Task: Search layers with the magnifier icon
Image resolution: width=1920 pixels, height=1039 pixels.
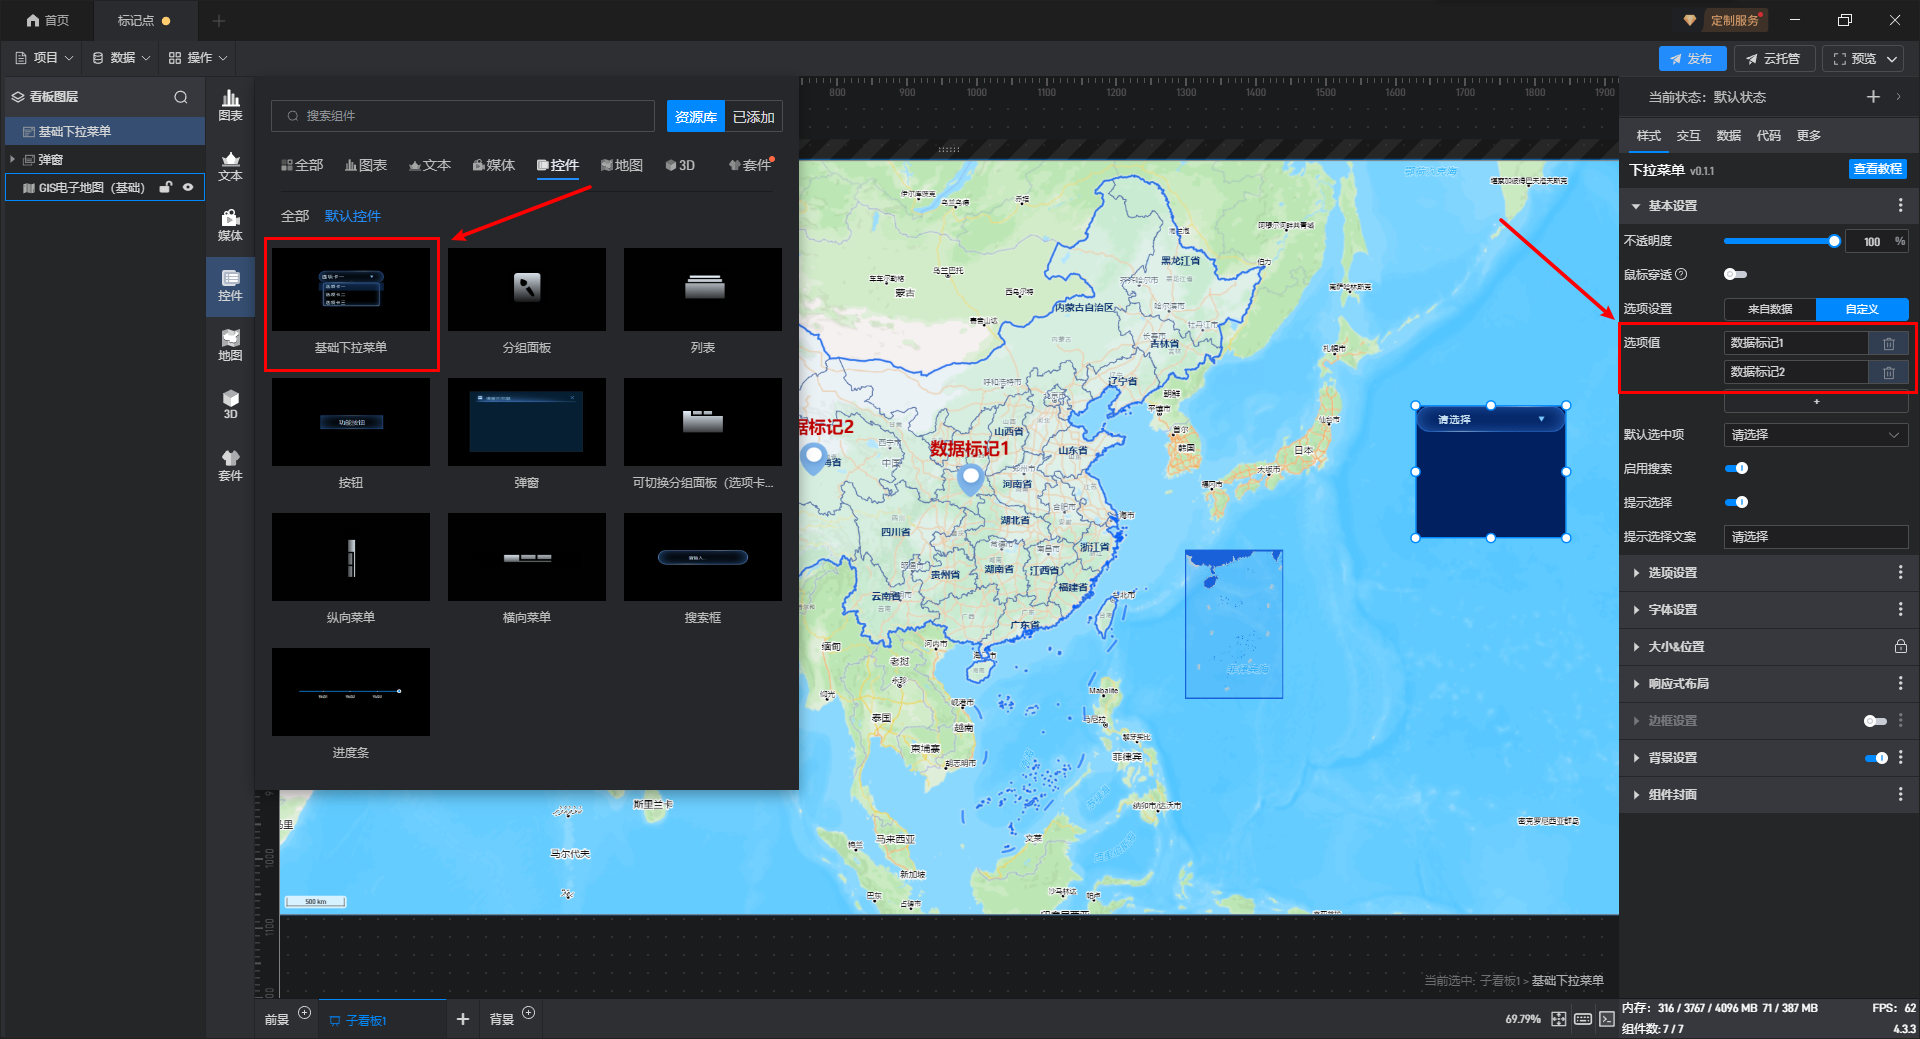Action: 181,97
